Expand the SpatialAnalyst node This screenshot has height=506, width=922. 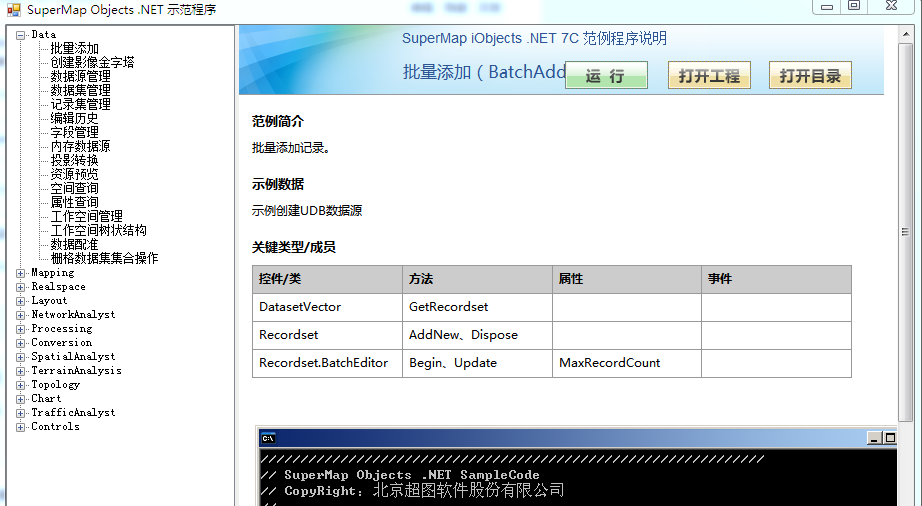[x=21, y=357]
